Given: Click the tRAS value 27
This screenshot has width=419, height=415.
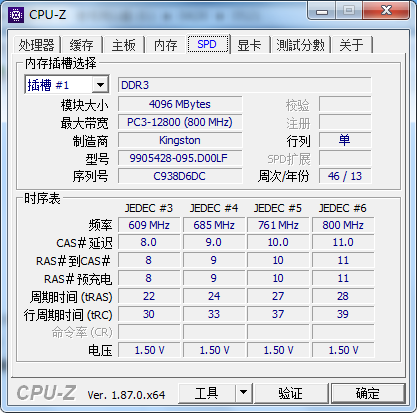Looking at the screenshot, I should [x=278, y=296].
